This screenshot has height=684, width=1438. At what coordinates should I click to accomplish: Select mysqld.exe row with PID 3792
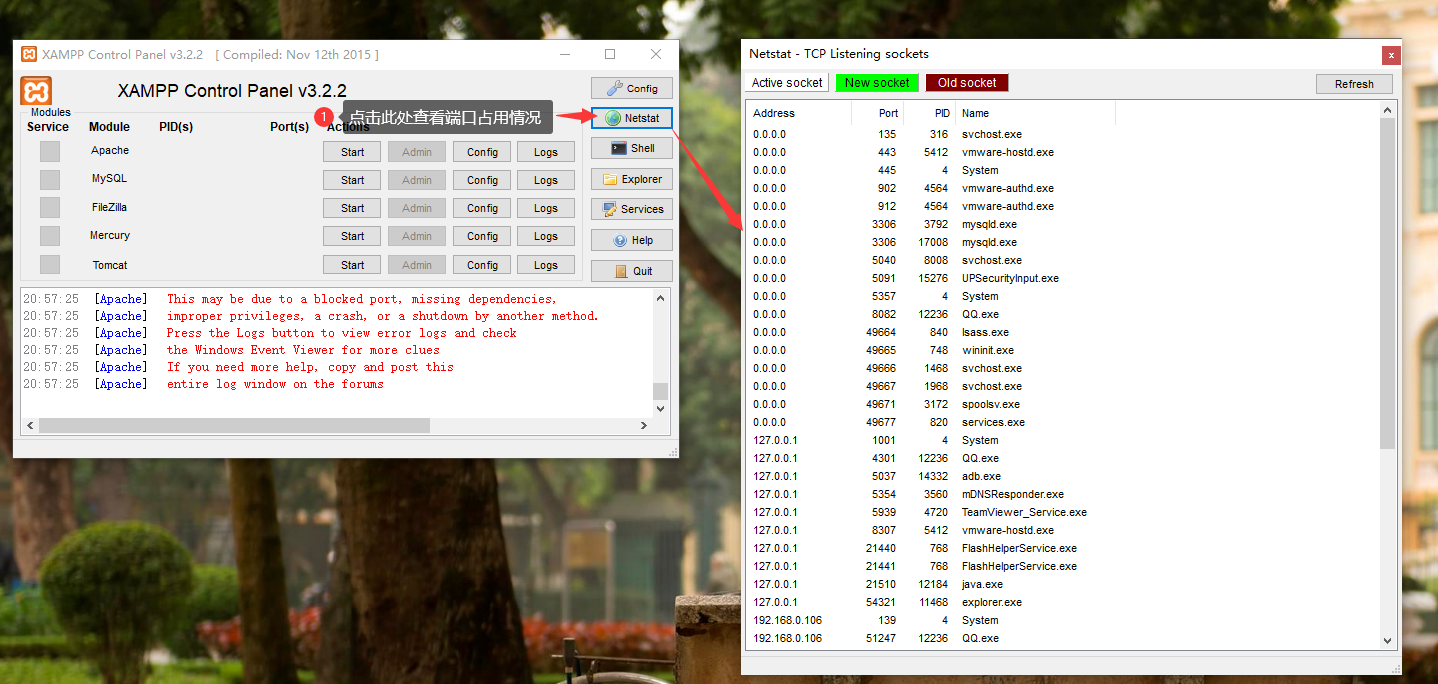tap(1063, 224)
